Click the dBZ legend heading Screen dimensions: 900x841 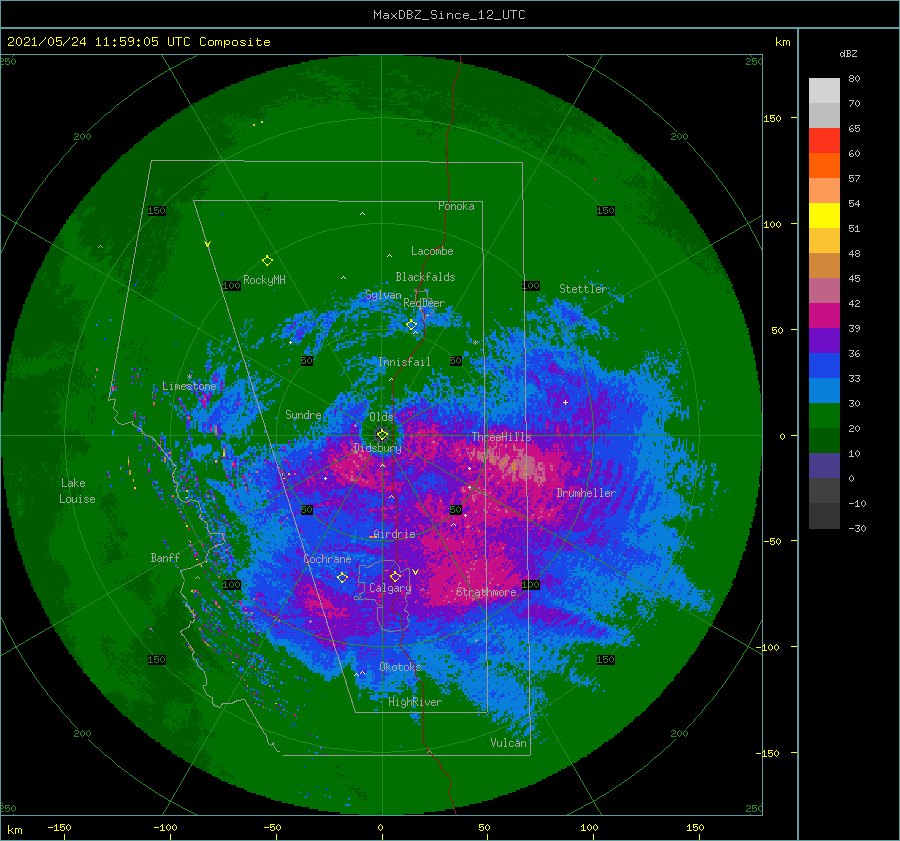pyautogui.click(x=848, y=53)
